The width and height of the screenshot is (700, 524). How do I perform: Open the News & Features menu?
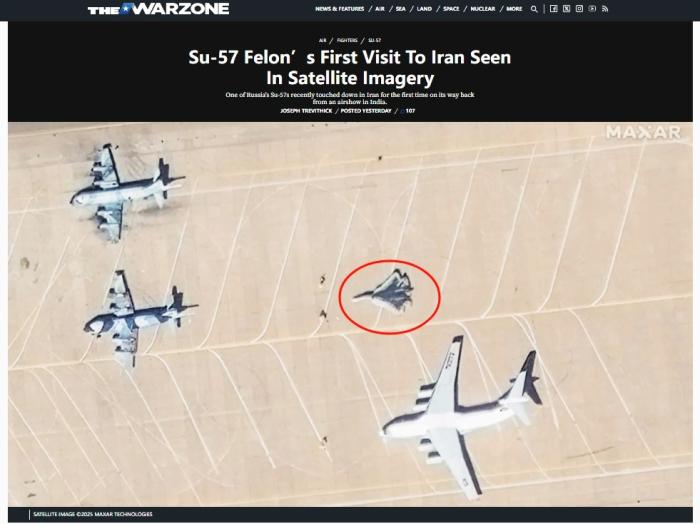click(340, 9)
